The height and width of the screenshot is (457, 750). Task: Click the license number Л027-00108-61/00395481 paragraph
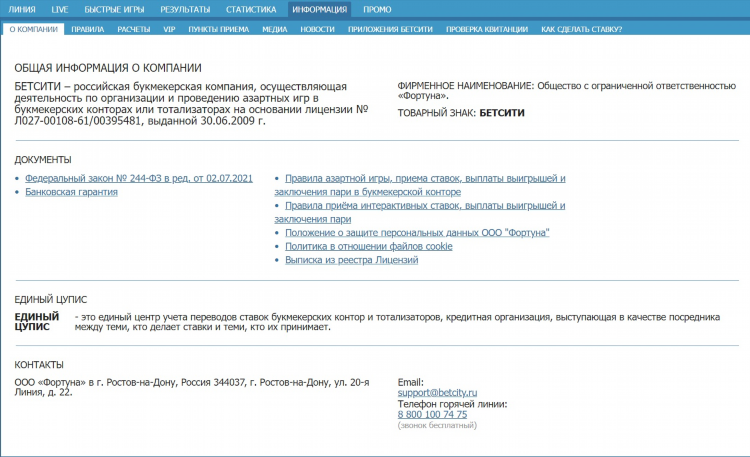pyautogui.click(x=191, y=104)
